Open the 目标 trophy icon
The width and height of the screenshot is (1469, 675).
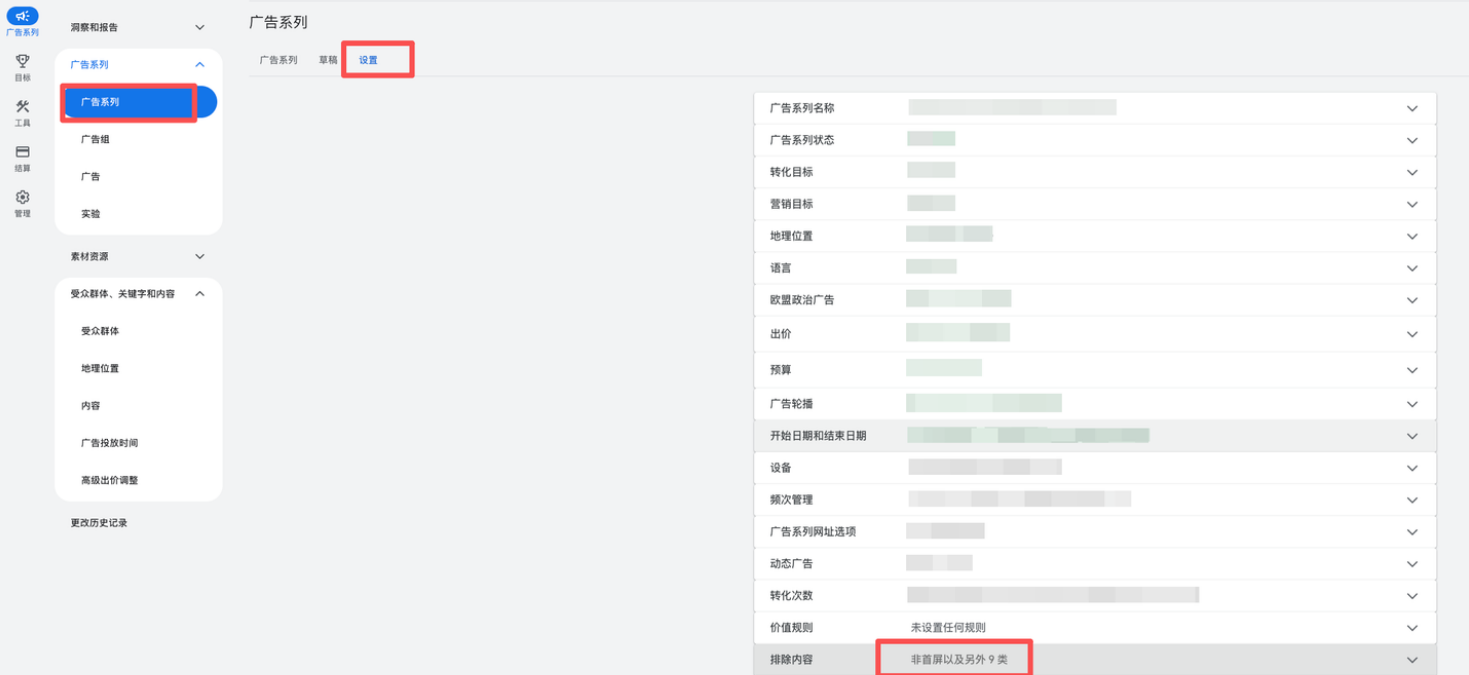(22, 62)
